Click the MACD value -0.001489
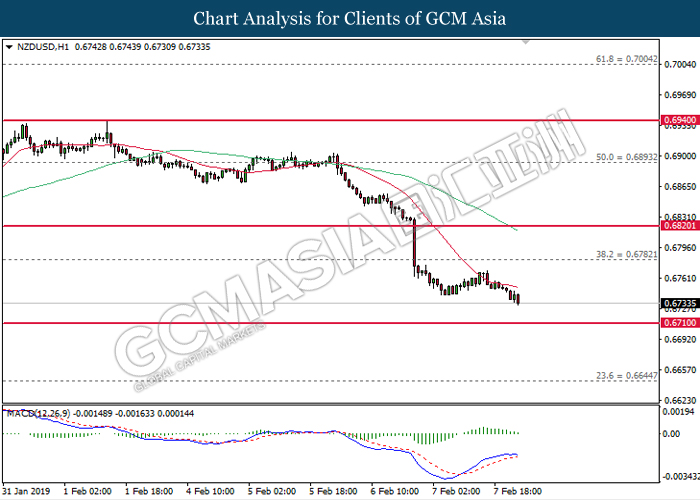 93,414
